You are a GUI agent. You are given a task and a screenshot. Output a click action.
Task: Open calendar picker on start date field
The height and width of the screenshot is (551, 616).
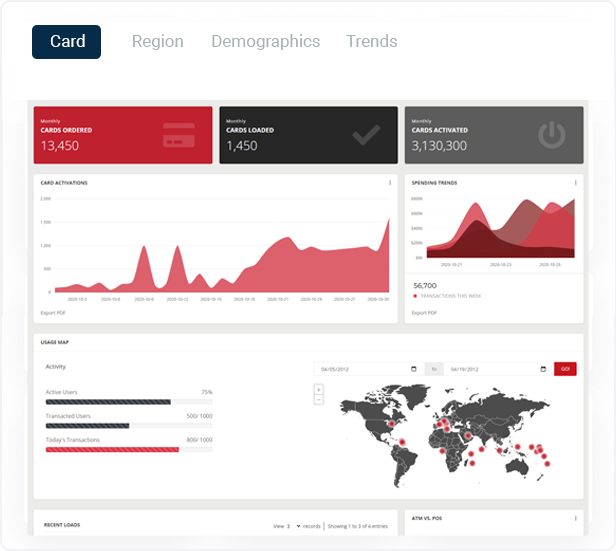click(x=414, y=369)
